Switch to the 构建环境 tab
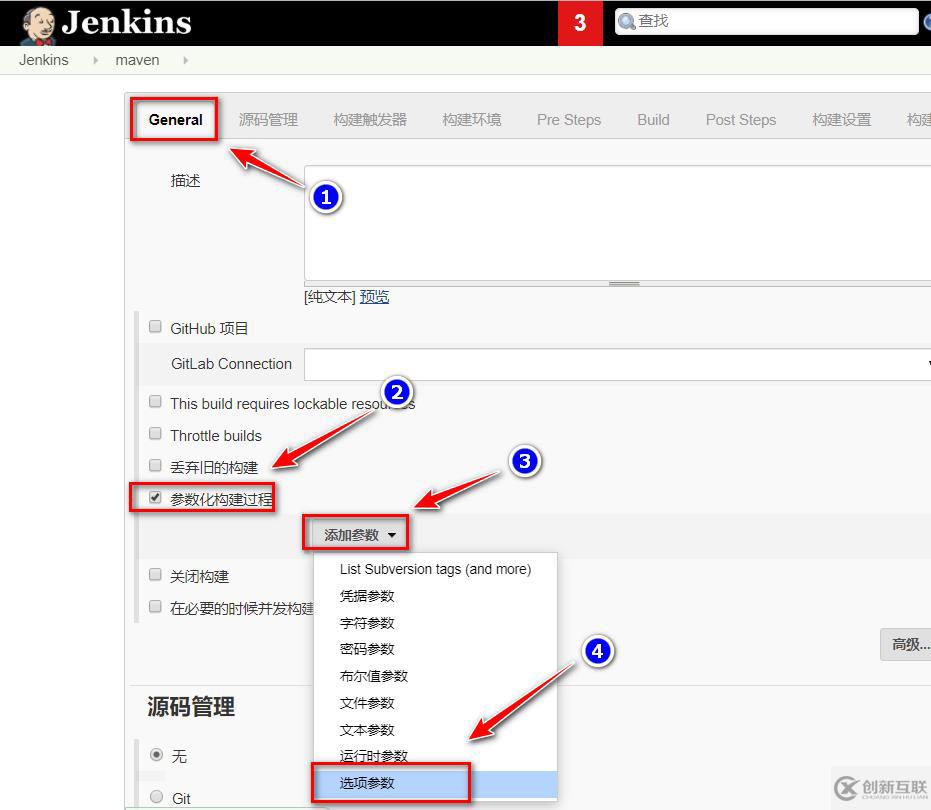The height and width of the screenshot is (810, 931). tap(472, 119)
